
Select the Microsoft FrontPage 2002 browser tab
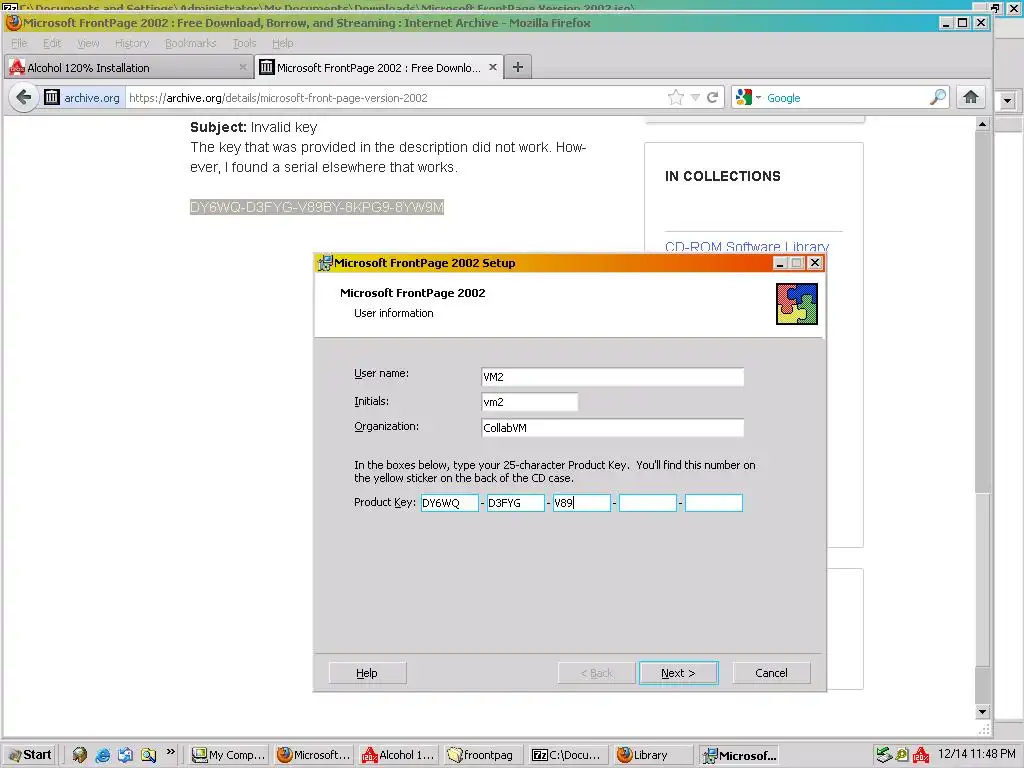(x=379, y=67)
